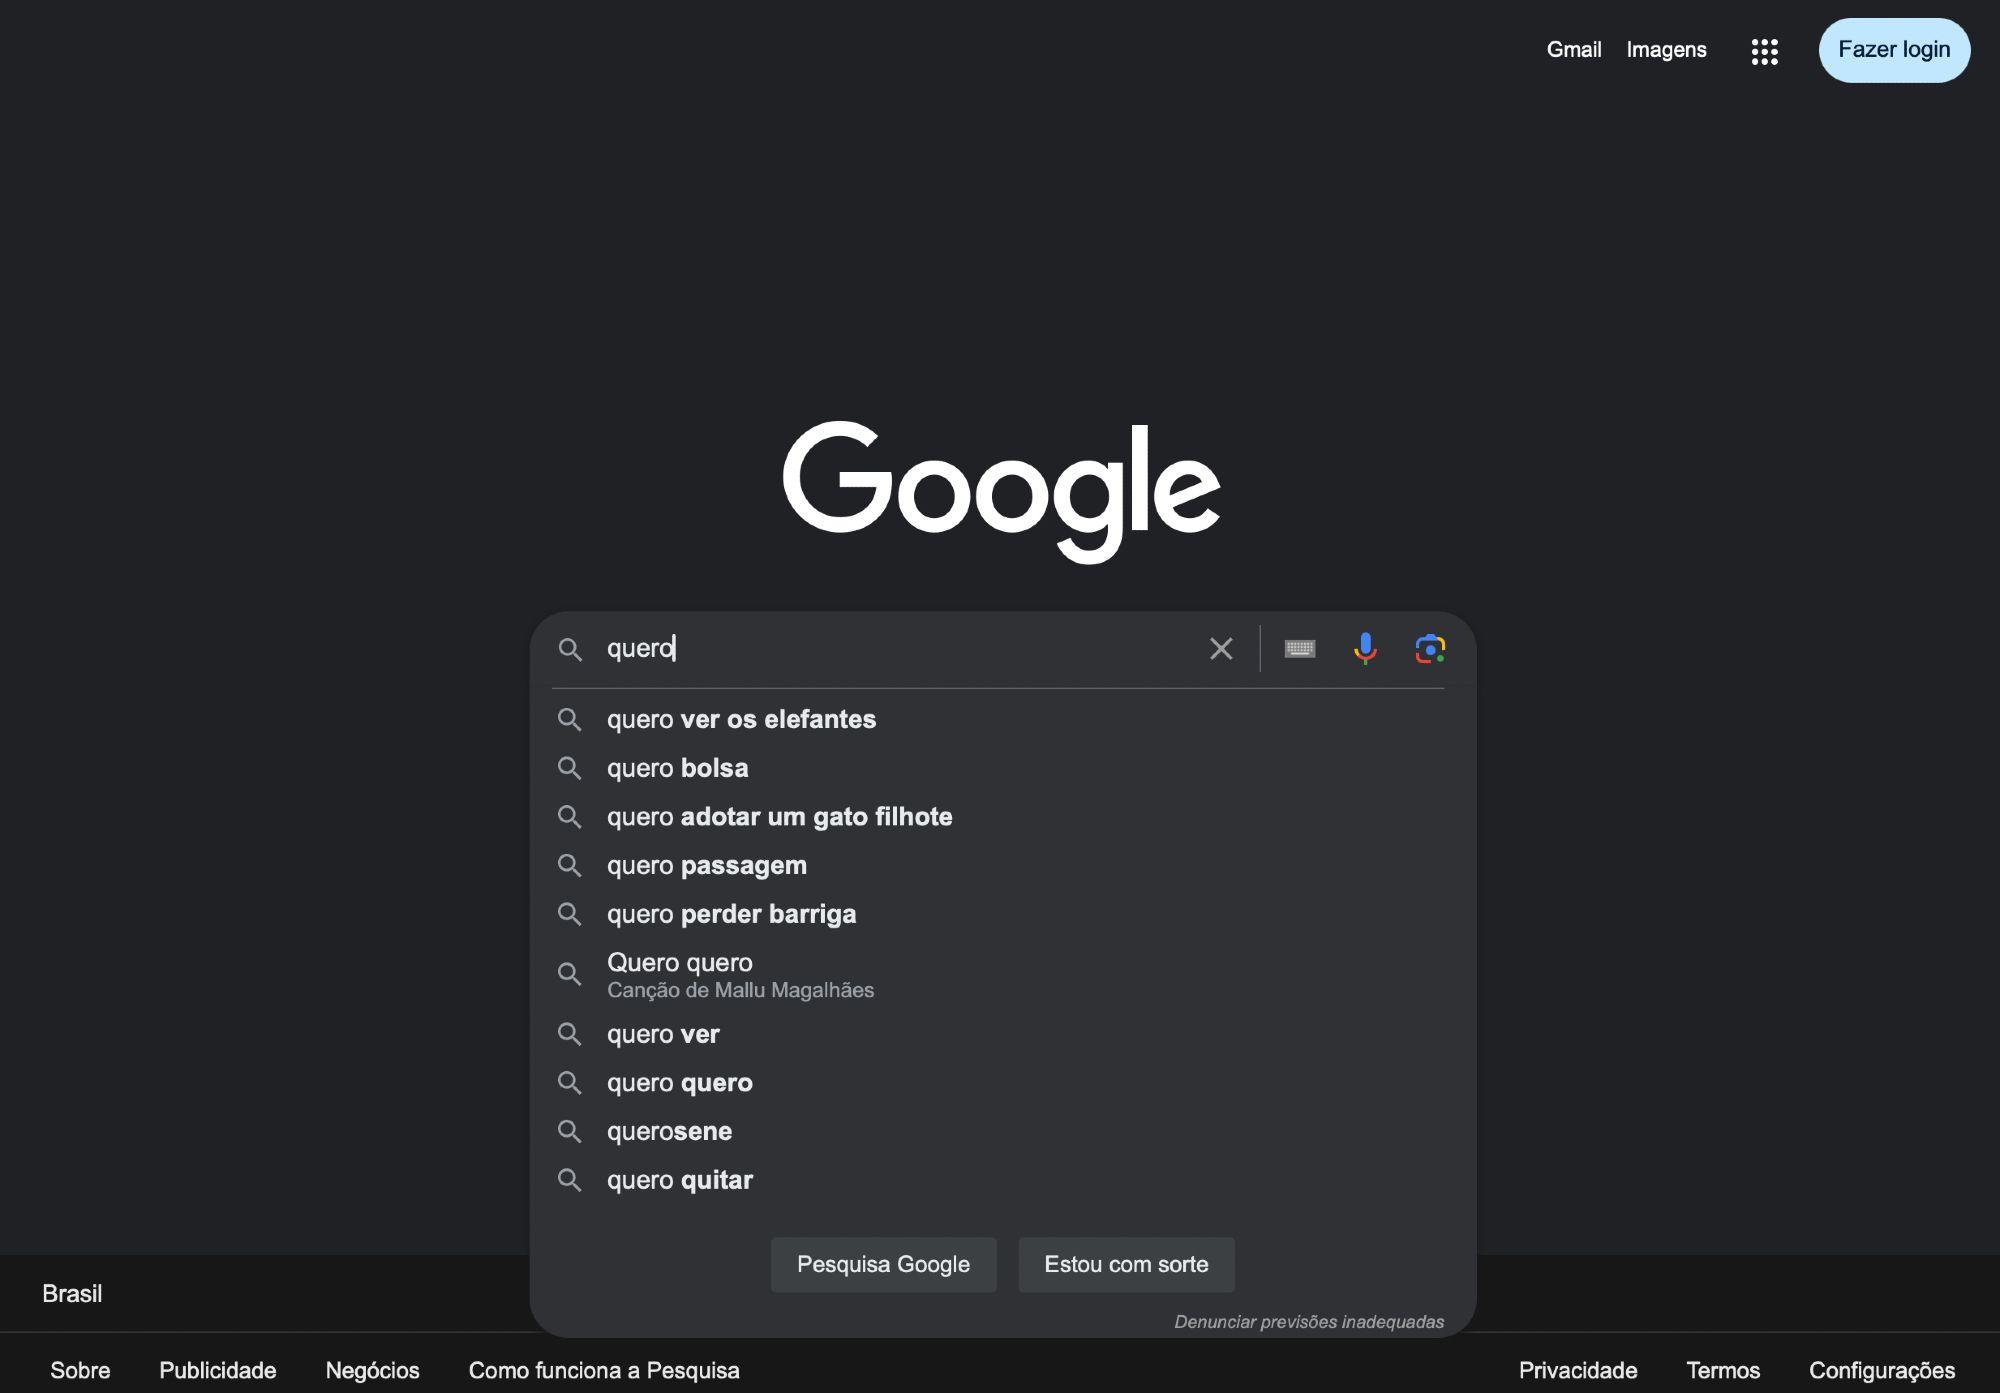
Task: Click into the search field containing 'quero'
Action: (900, 649)
